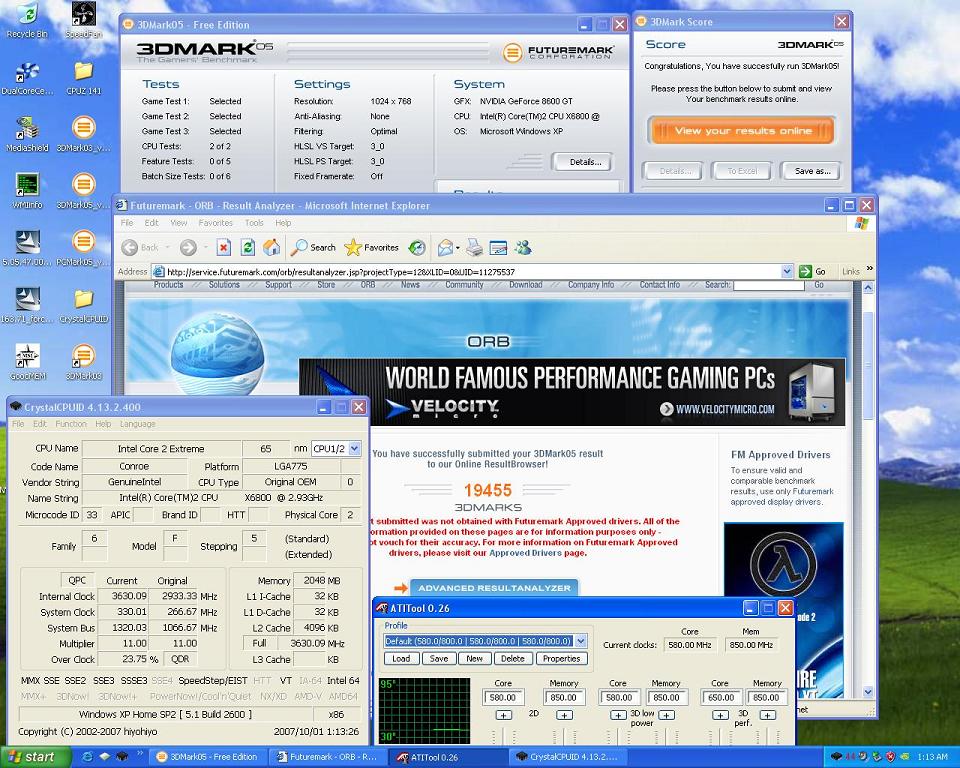Click the Back arrow in Internet Explorer
This screenshot has height=768, width=960.
click(129, 247)
